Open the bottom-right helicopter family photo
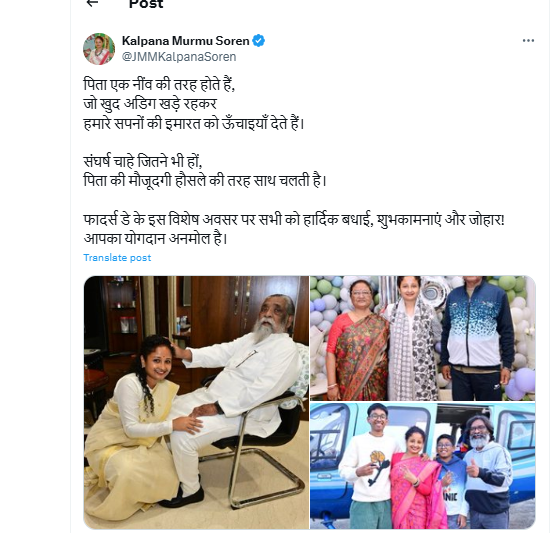This screenshot has height=533, width=551. tap(423, 466)
